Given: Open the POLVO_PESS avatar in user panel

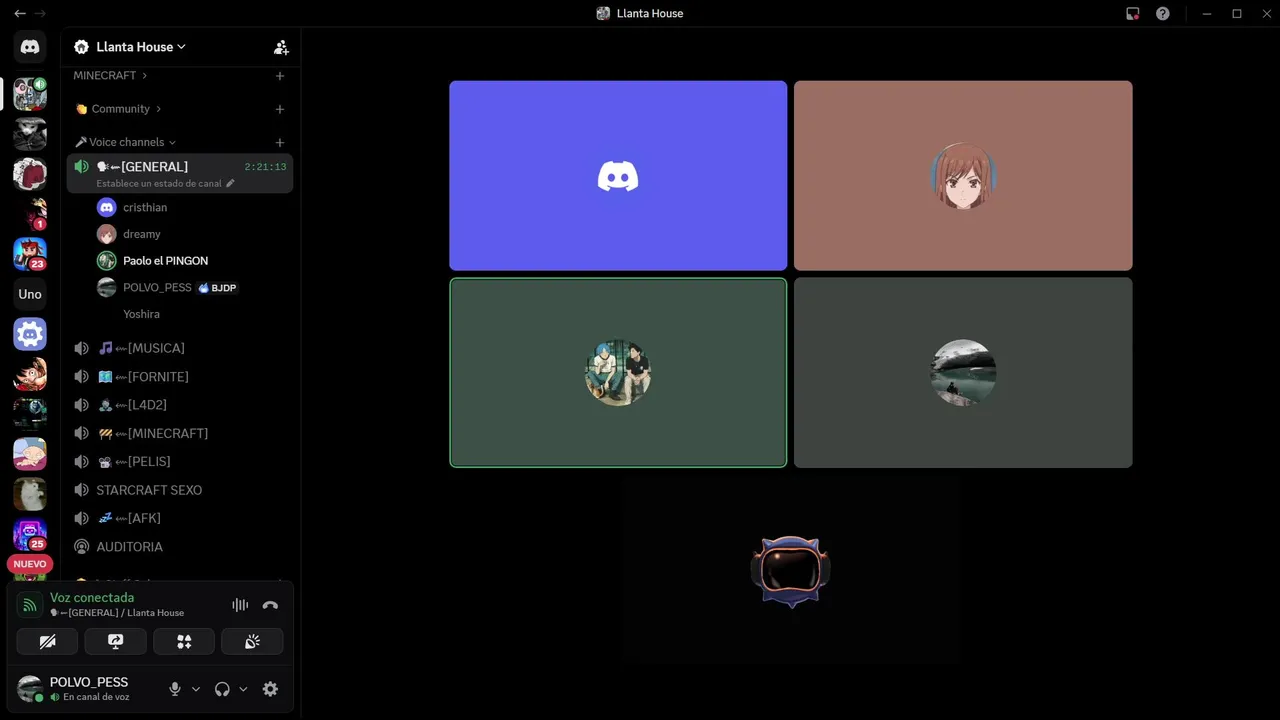Looking at the screenshot, I should (x=30, y=688).
